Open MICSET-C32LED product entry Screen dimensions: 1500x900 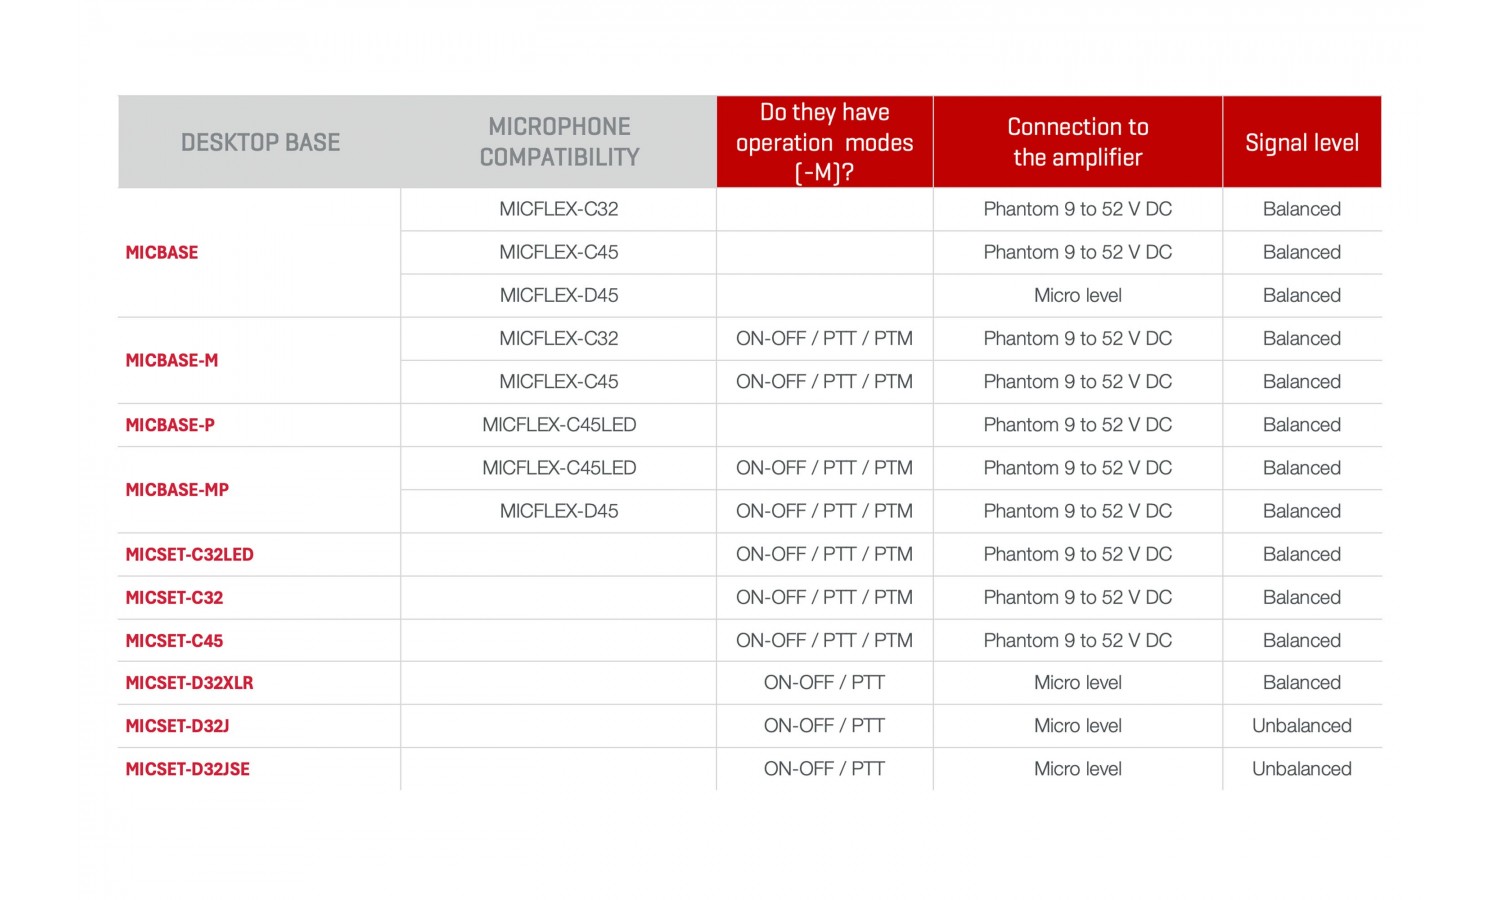190,555
